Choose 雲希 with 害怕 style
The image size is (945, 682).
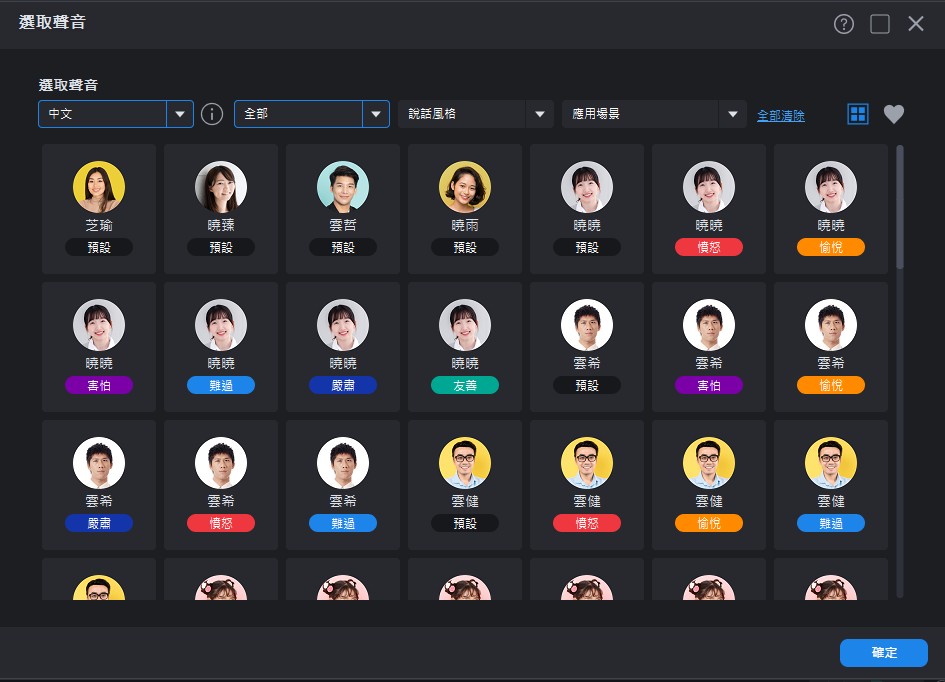[x=709, y=346]
